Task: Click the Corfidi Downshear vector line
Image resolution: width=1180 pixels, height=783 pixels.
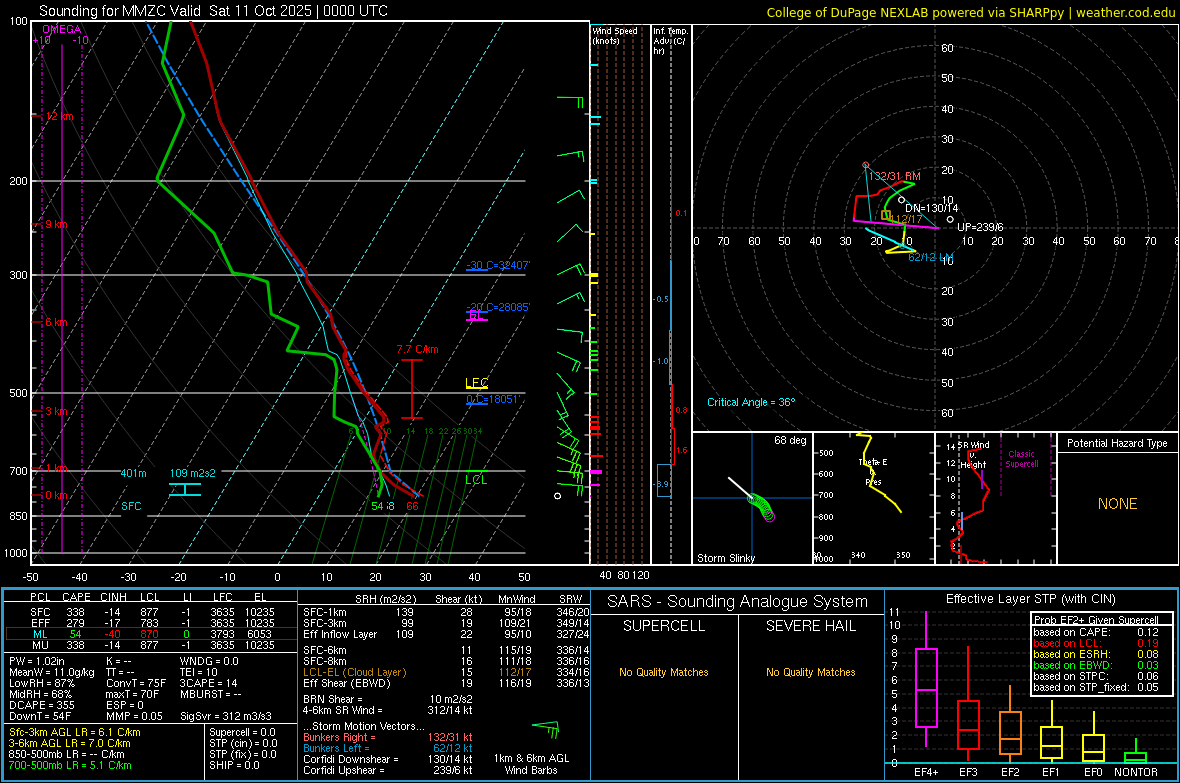Action: tap(388, 759)
